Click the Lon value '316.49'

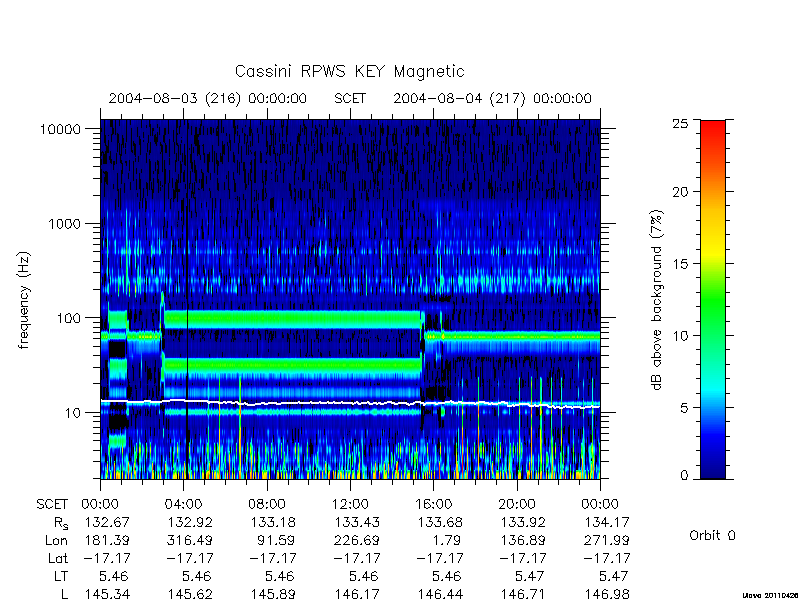[190, 540]
